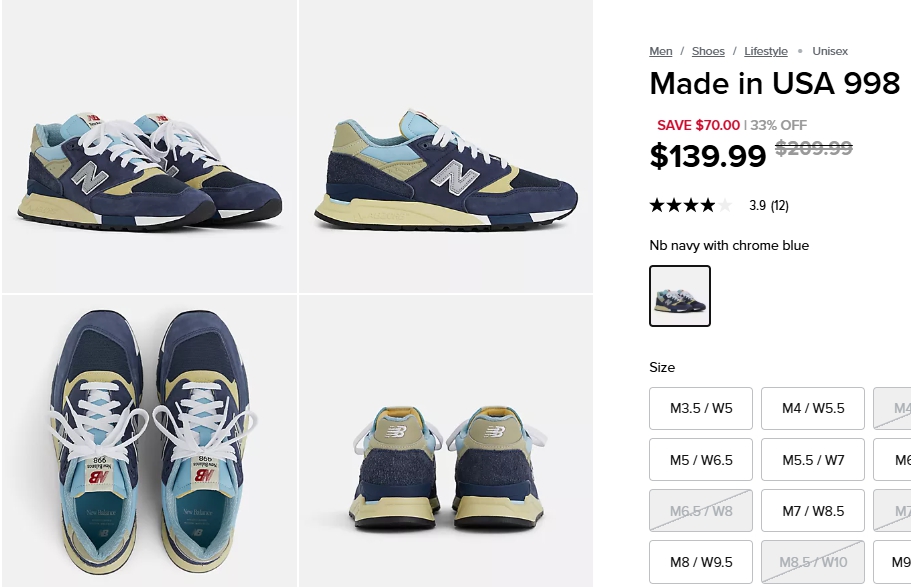911x587 pixels.
Task: Go to Shoes breadcrumb category
Action: 708,51
